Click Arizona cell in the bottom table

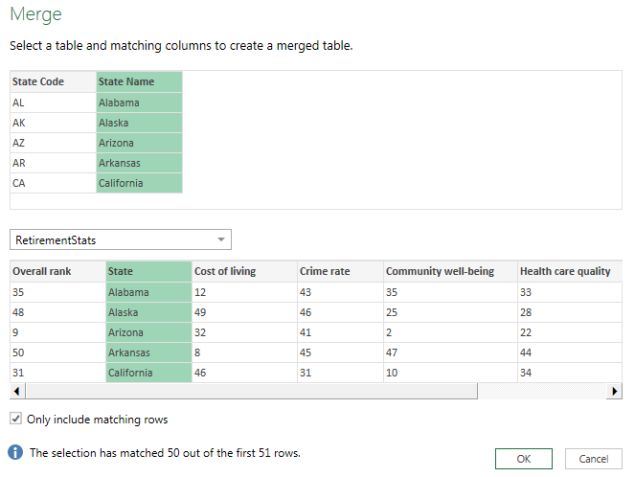click(x=147, y=332)
